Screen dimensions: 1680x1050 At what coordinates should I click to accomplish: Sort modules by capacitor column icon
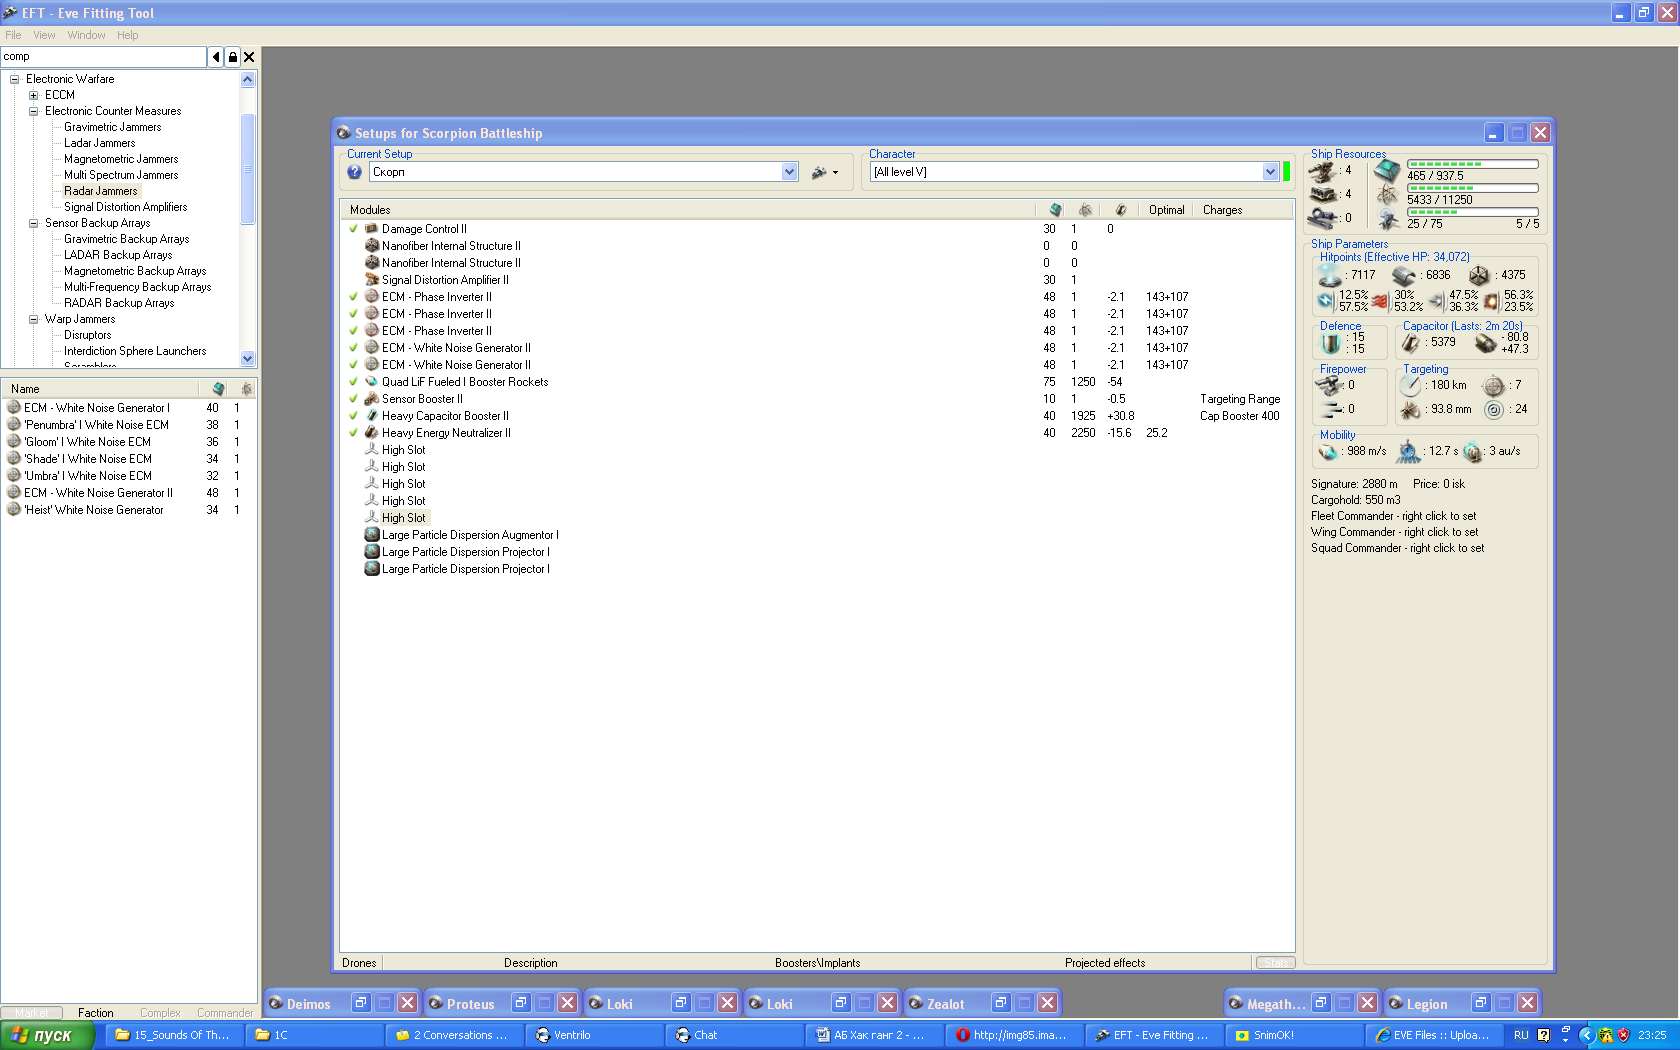click(x=1121, y=210)
